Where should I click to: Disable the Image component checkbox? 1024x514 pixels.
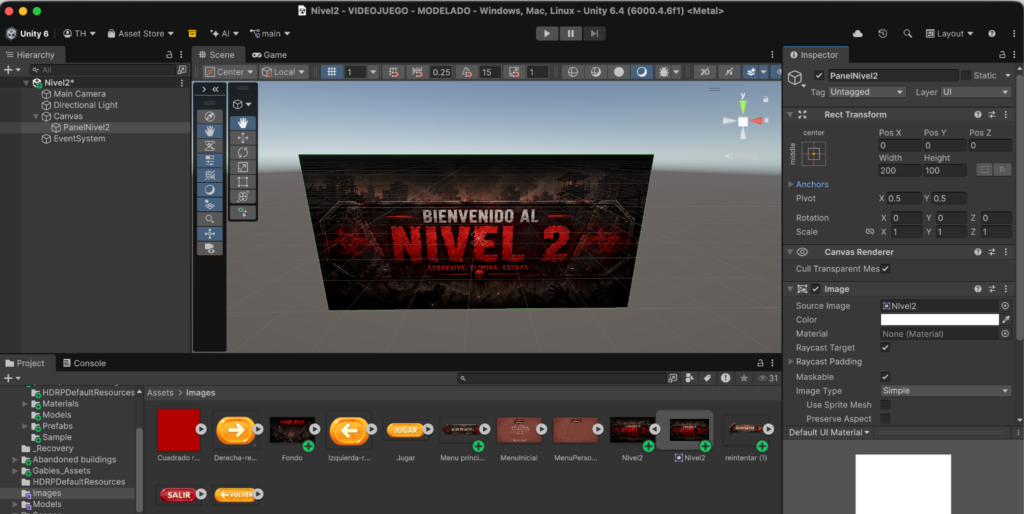pos(816,289)
